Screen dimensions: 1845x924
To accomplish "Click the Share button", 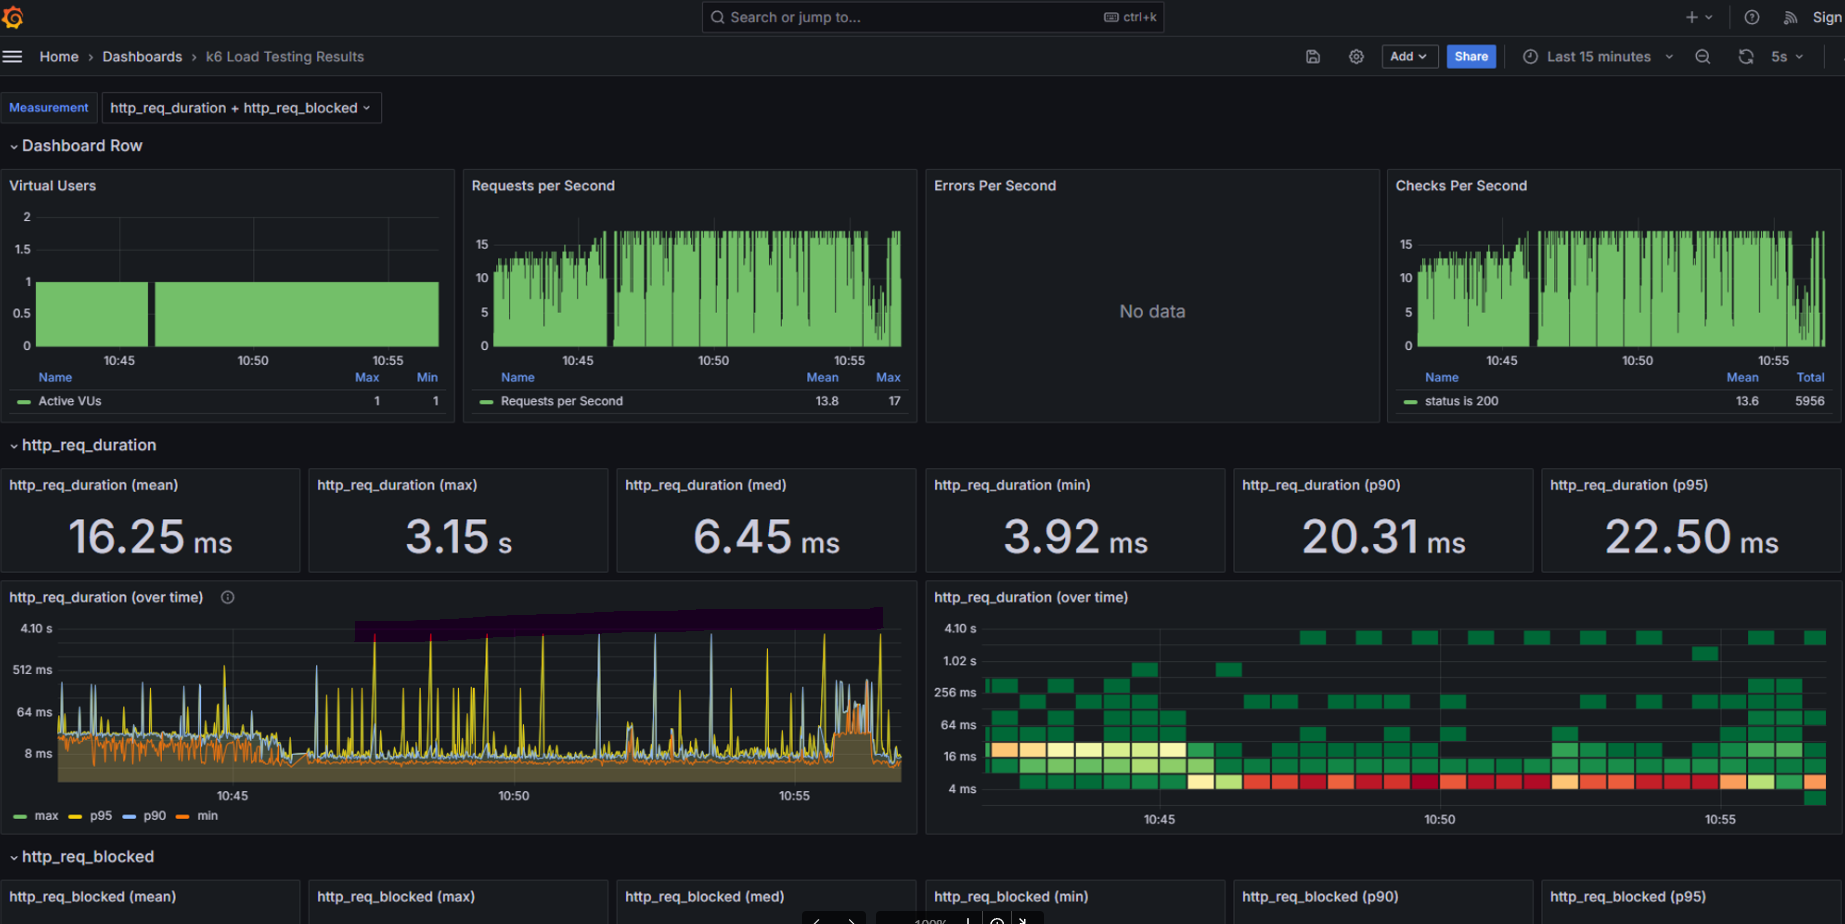I will click(x=1471, y=57).
